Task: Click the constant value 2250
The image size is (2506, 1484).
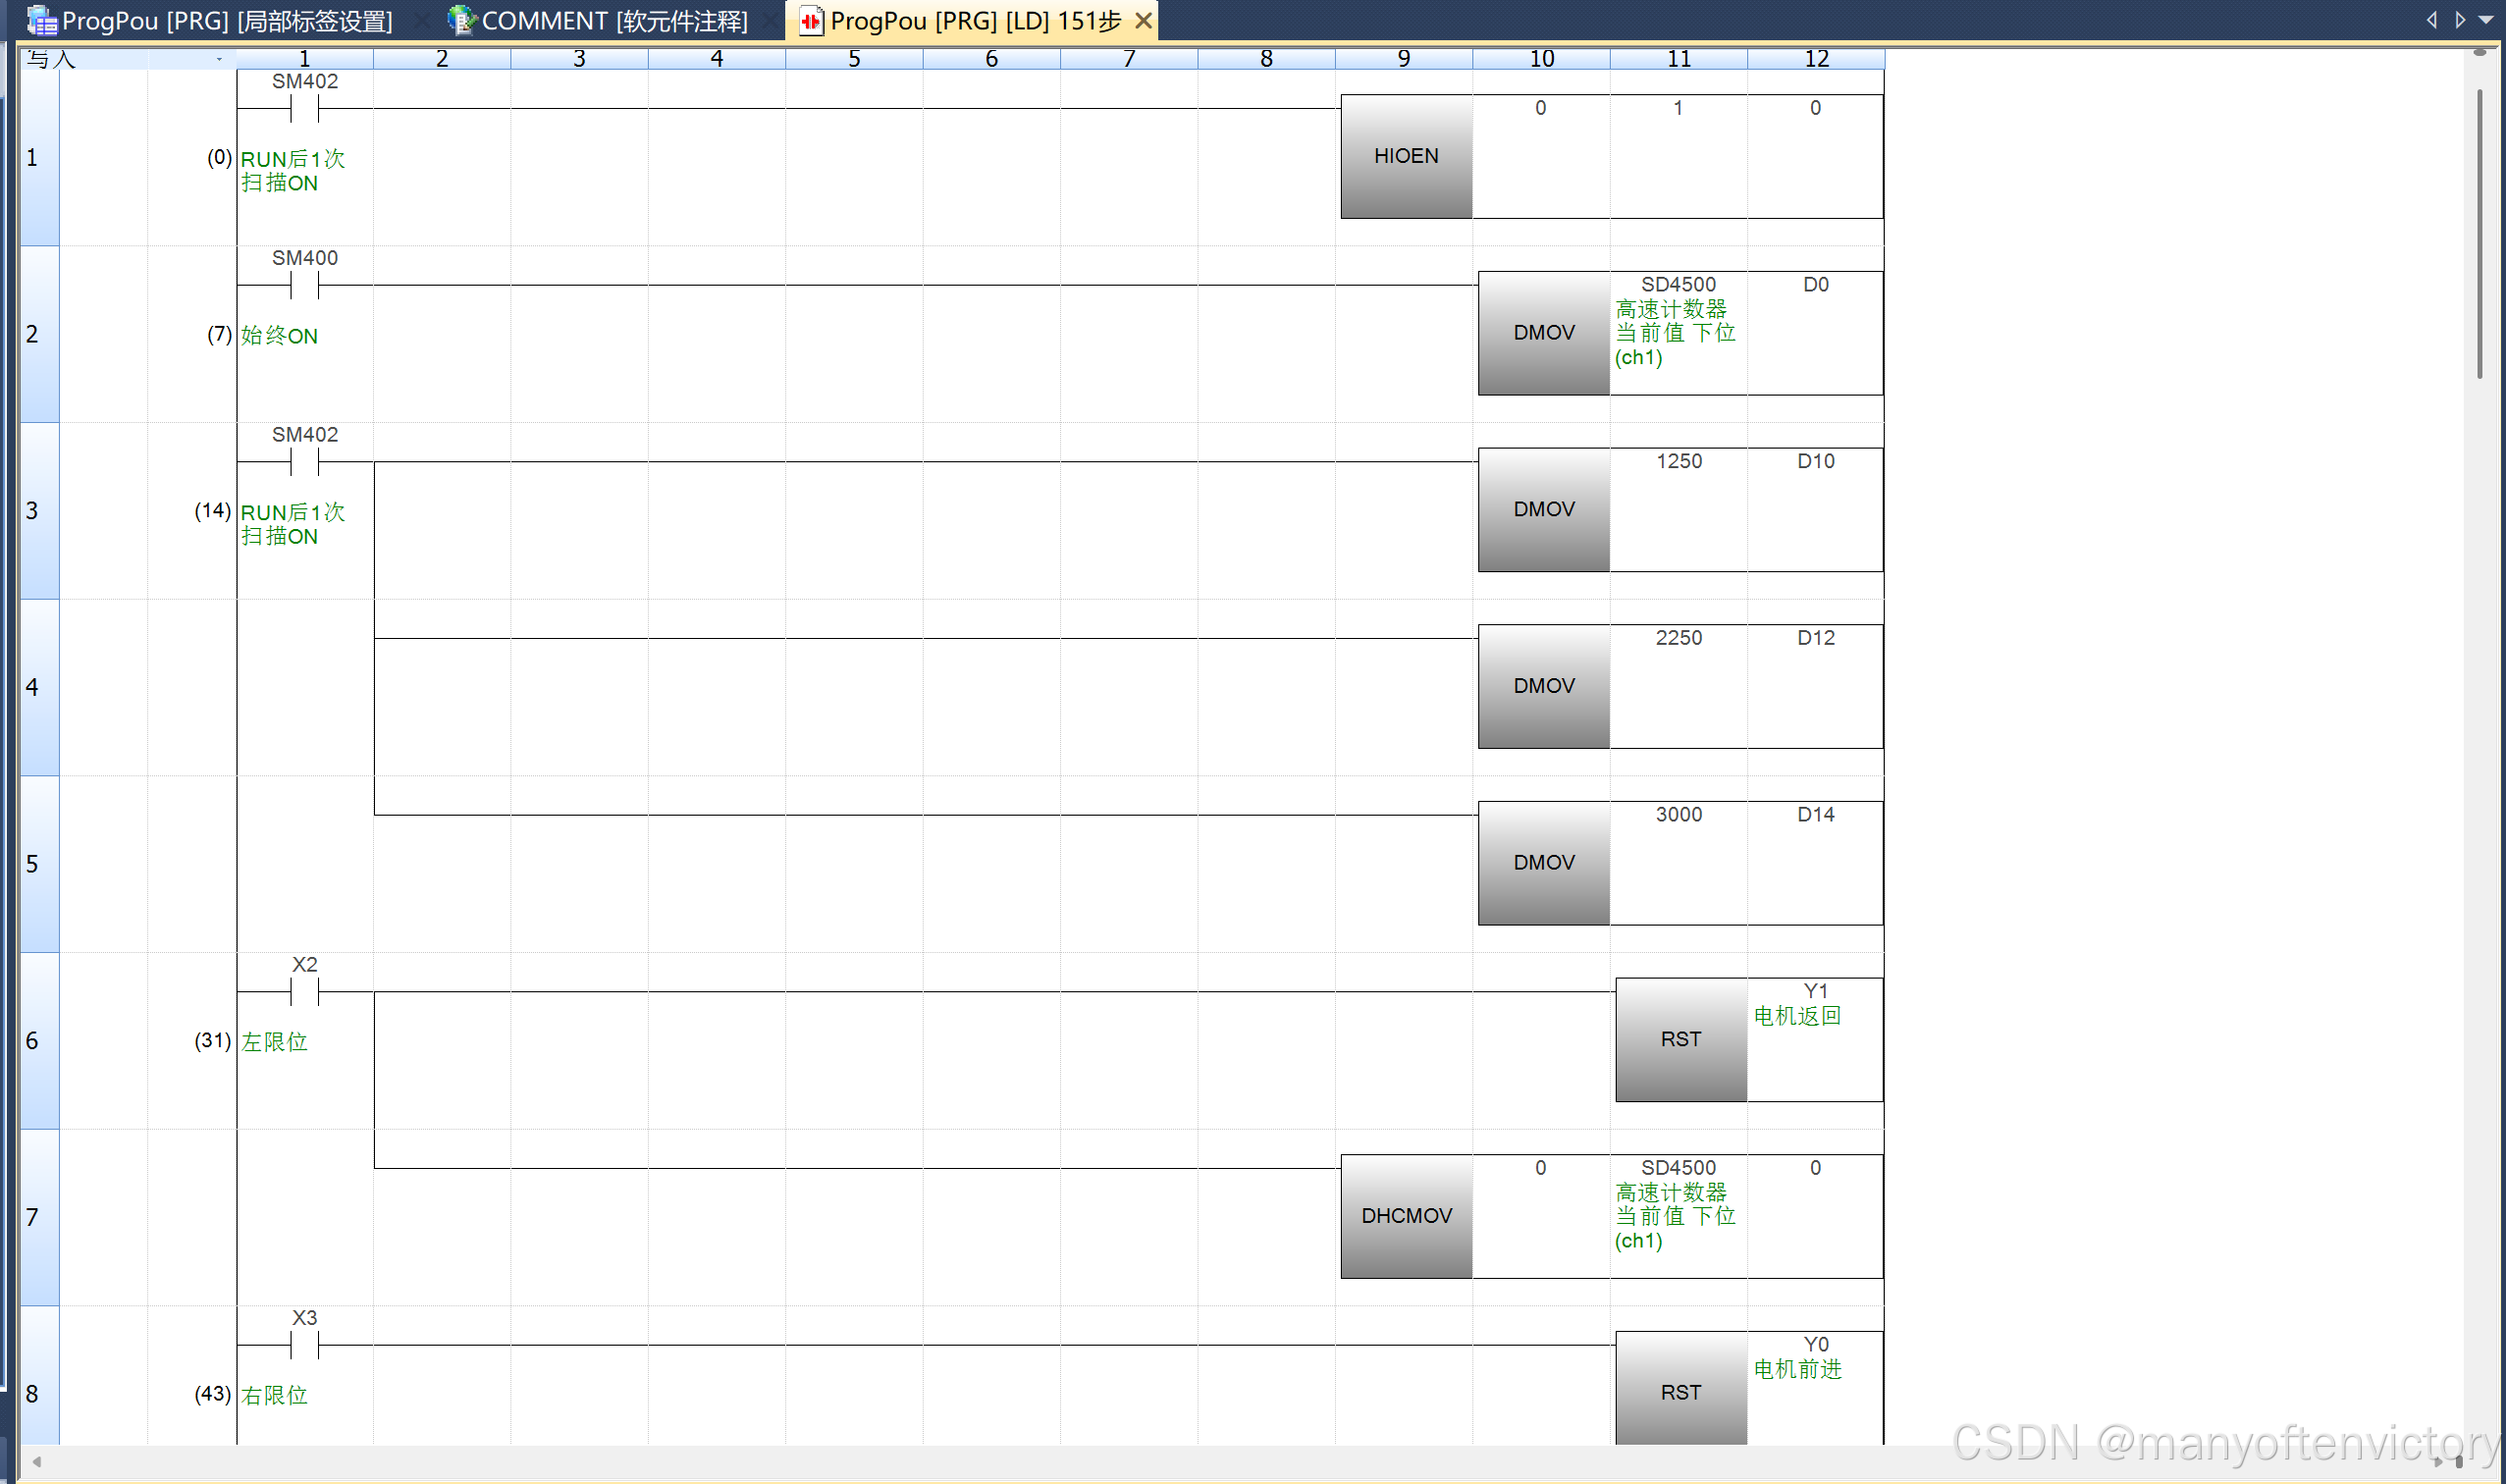Action: coord(1678,638)
